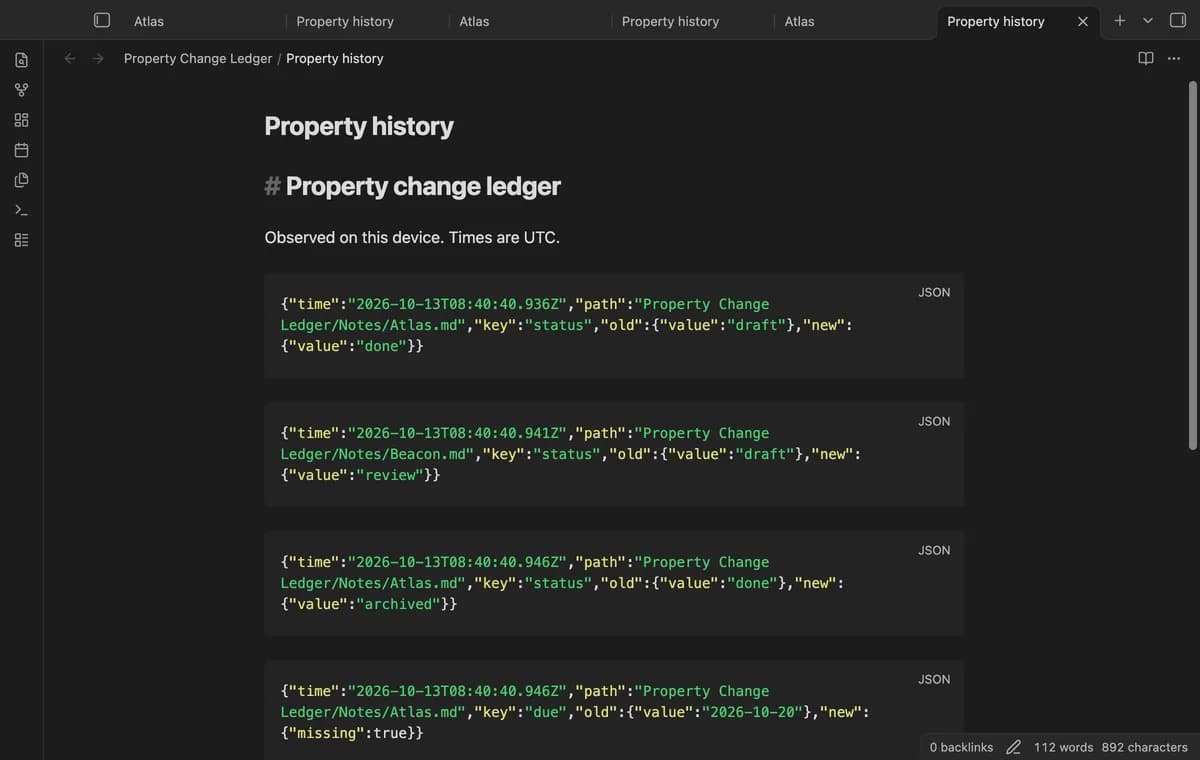Open the quick switcher from the ribbon
Viewport: 1200px width, 760px height.
(21, 60)
